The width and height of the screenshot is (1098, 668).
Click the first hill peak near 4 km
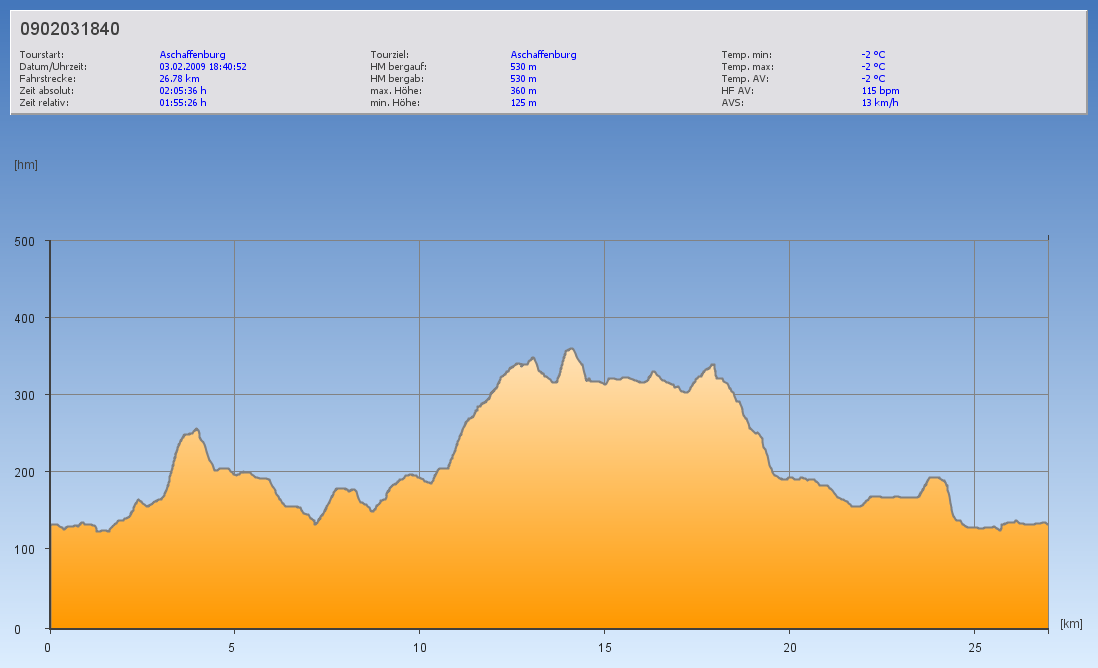[196, 429]
